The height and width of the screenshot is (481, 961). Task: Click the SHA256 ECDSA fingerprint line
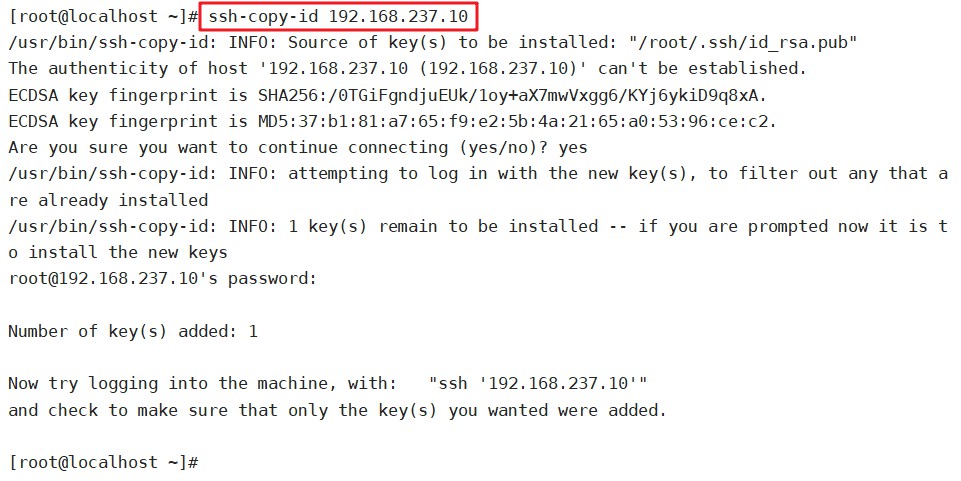tap(390, 95)
